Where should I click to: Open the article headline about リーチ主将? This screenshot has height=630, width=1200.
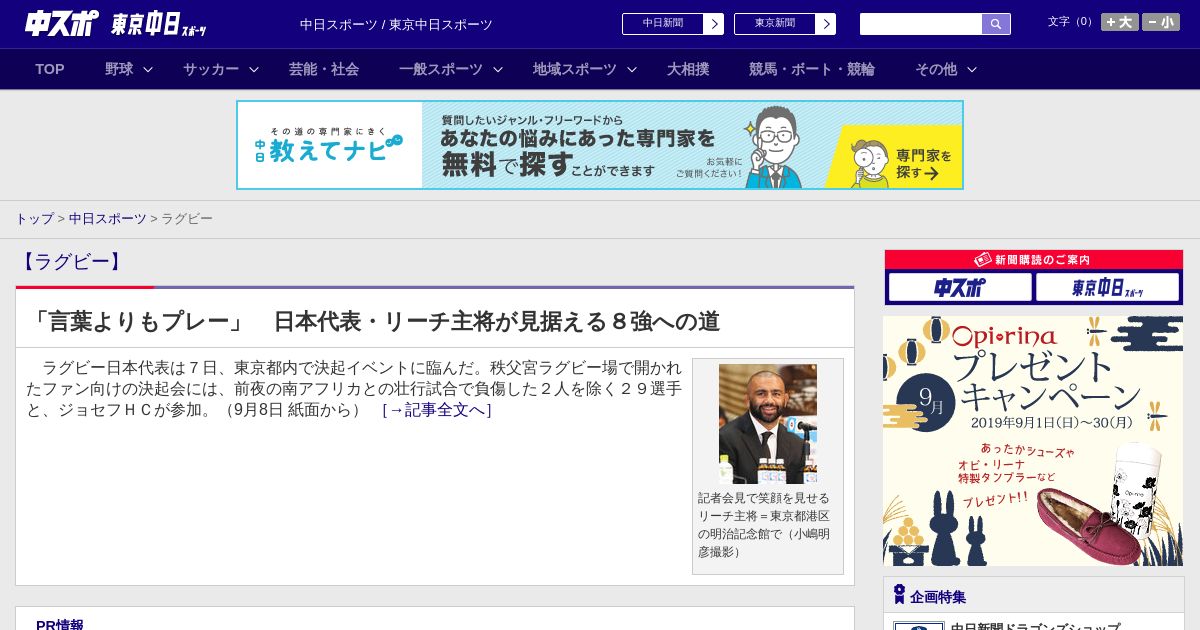(374, 321)
